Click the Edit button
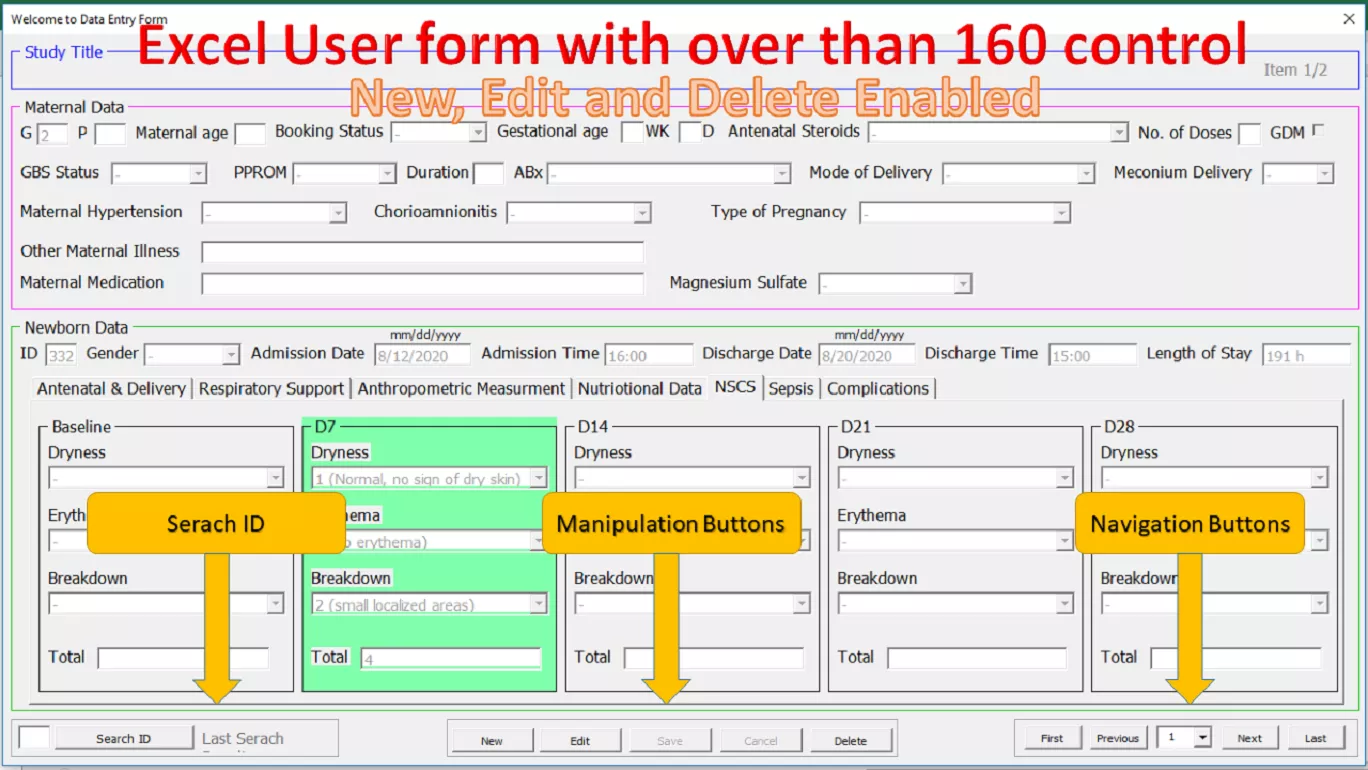This screenshot has height=770, width=1368. tap(580, 741)
